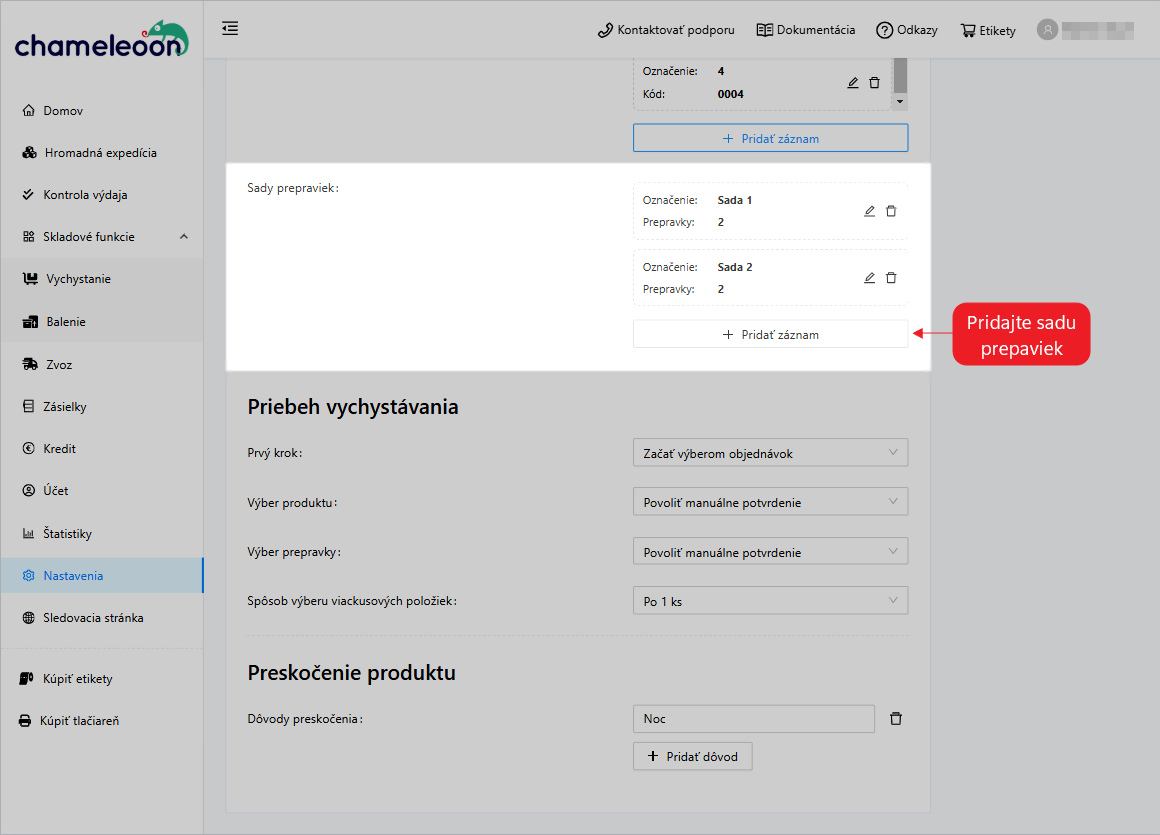Open Hromadná expedícia from the sidebar
The height and width of the screenshot is (835, 1160).
click(x=96, y=152)
